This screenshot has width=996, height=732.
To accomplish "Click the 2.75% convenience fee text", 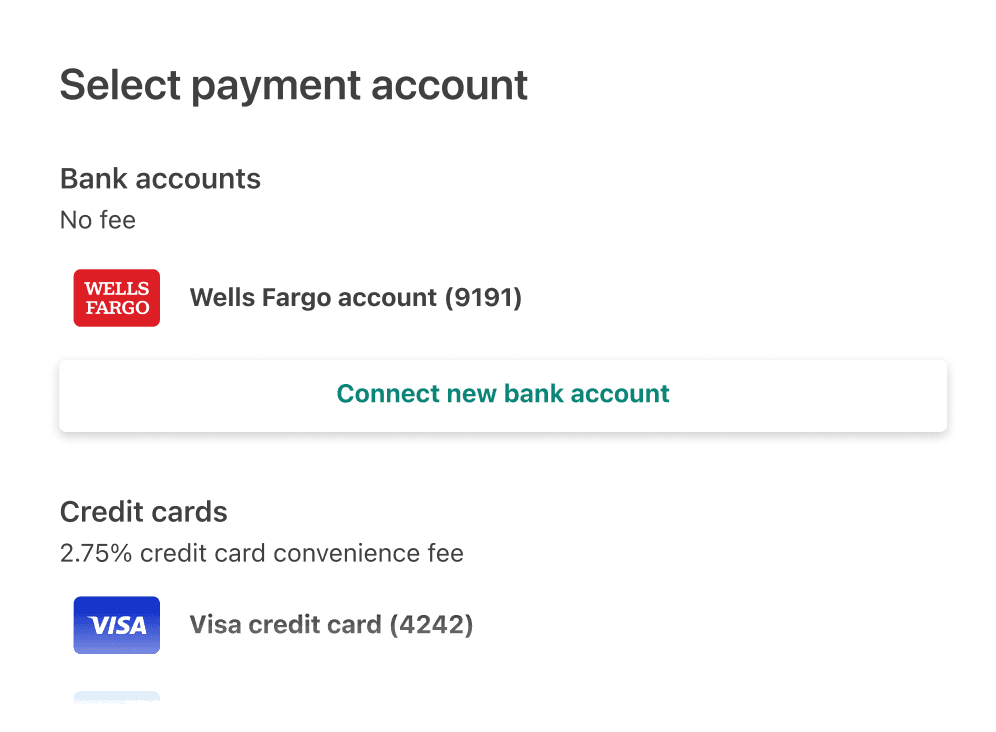I will click(x=262, y=552).
